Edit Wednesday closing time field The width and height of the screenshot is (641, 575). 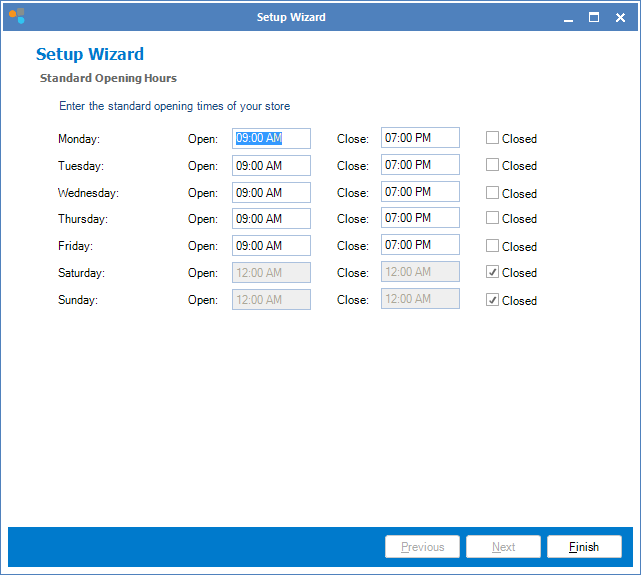tap(420, 192)
